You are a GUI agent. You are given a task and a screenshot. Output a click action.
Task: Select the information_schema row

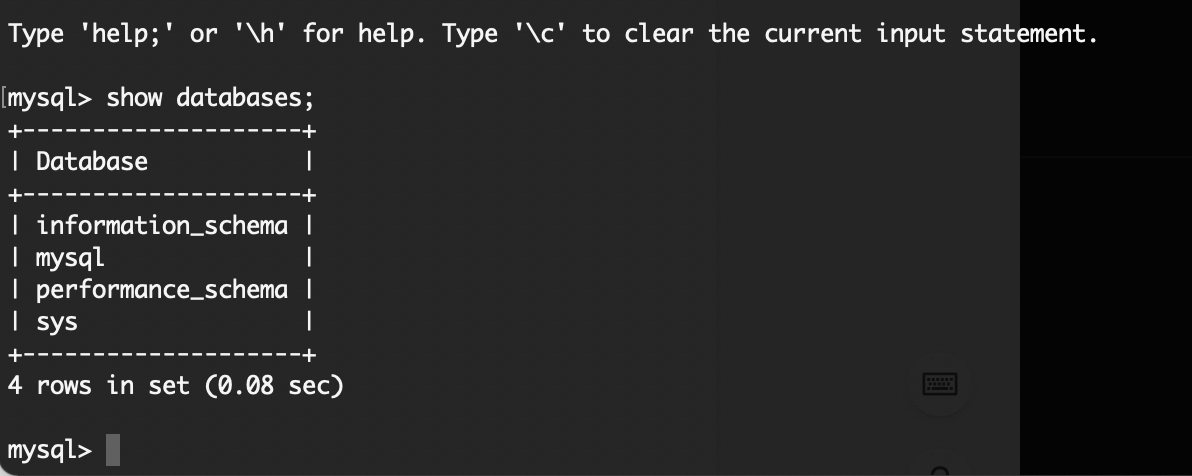pyautogui.click(x=162, y=226)
